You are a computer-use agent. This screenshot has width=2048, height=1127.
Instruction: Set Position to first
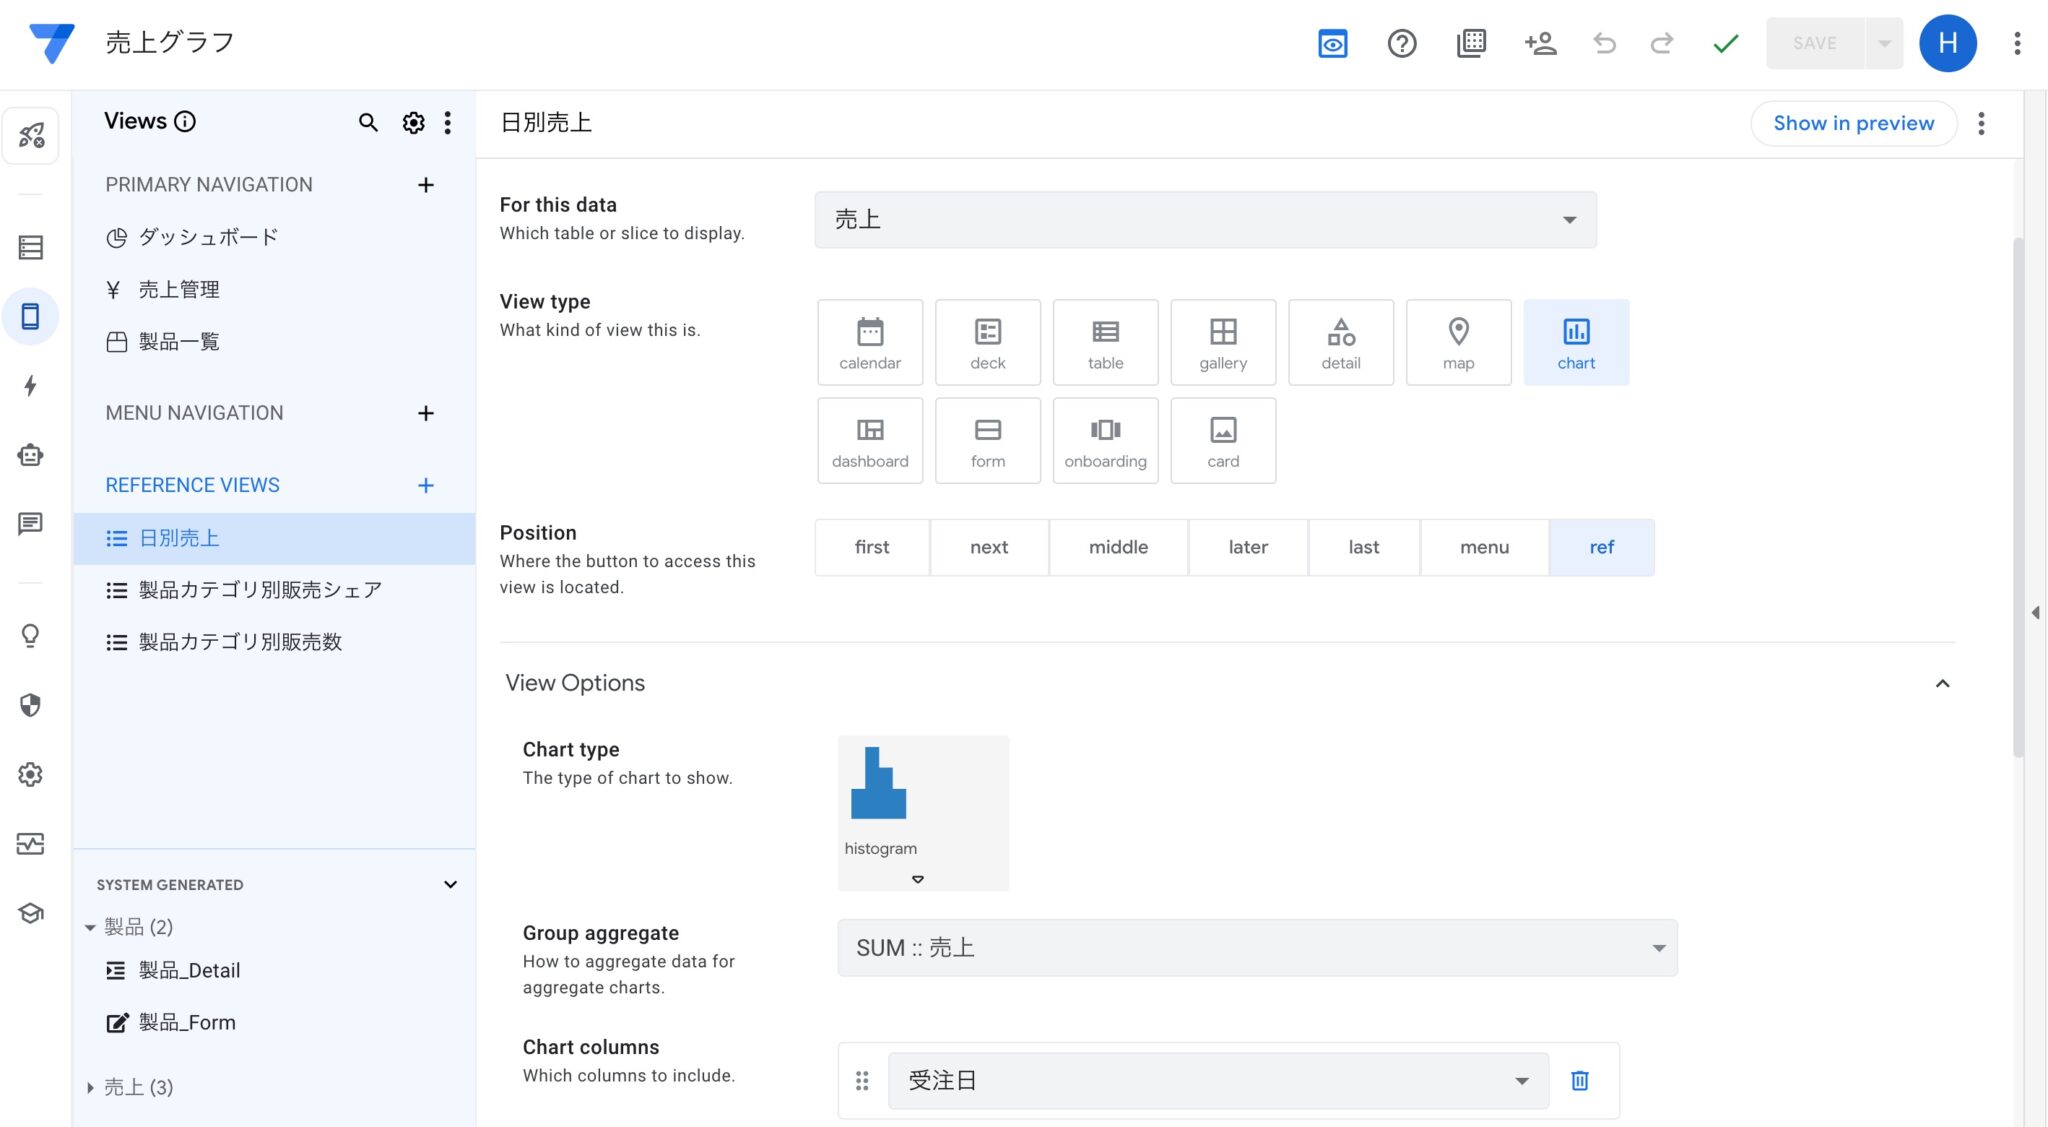tap(871, 547)
